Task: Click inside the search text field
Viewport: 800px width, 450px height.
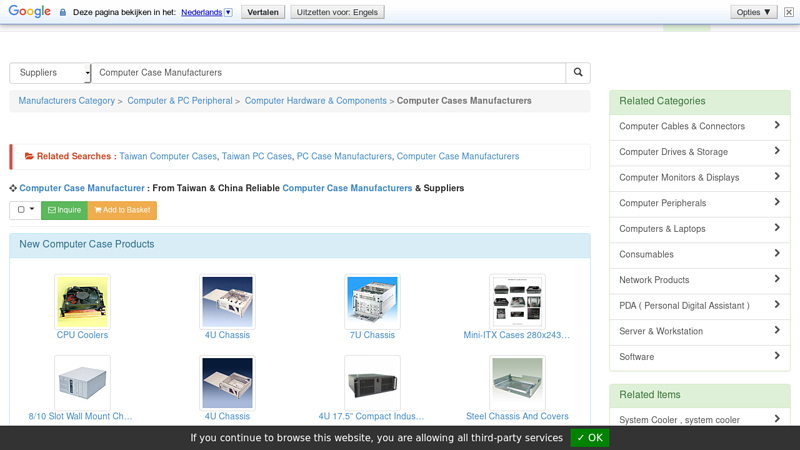Action: point(328,72)
